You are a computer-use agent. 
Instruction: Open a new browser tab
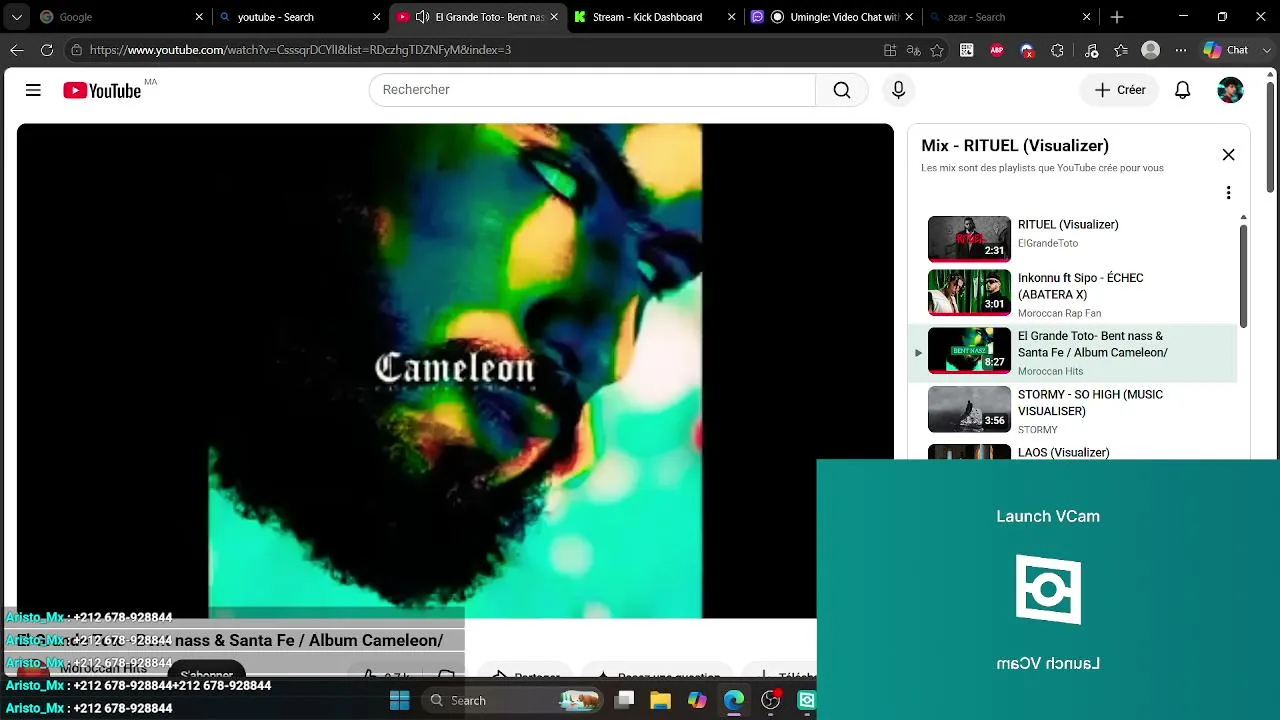1117,17
